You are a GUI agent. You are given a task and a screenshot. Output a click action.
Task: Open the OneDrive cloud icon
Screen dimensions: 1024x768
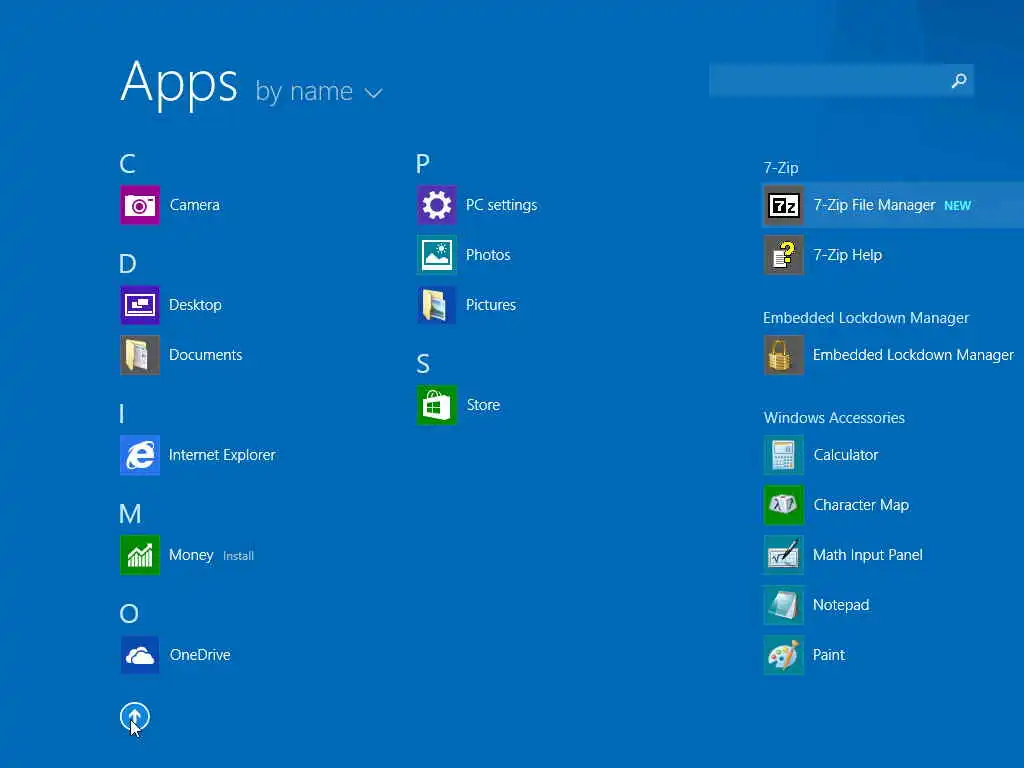point(140,655)
